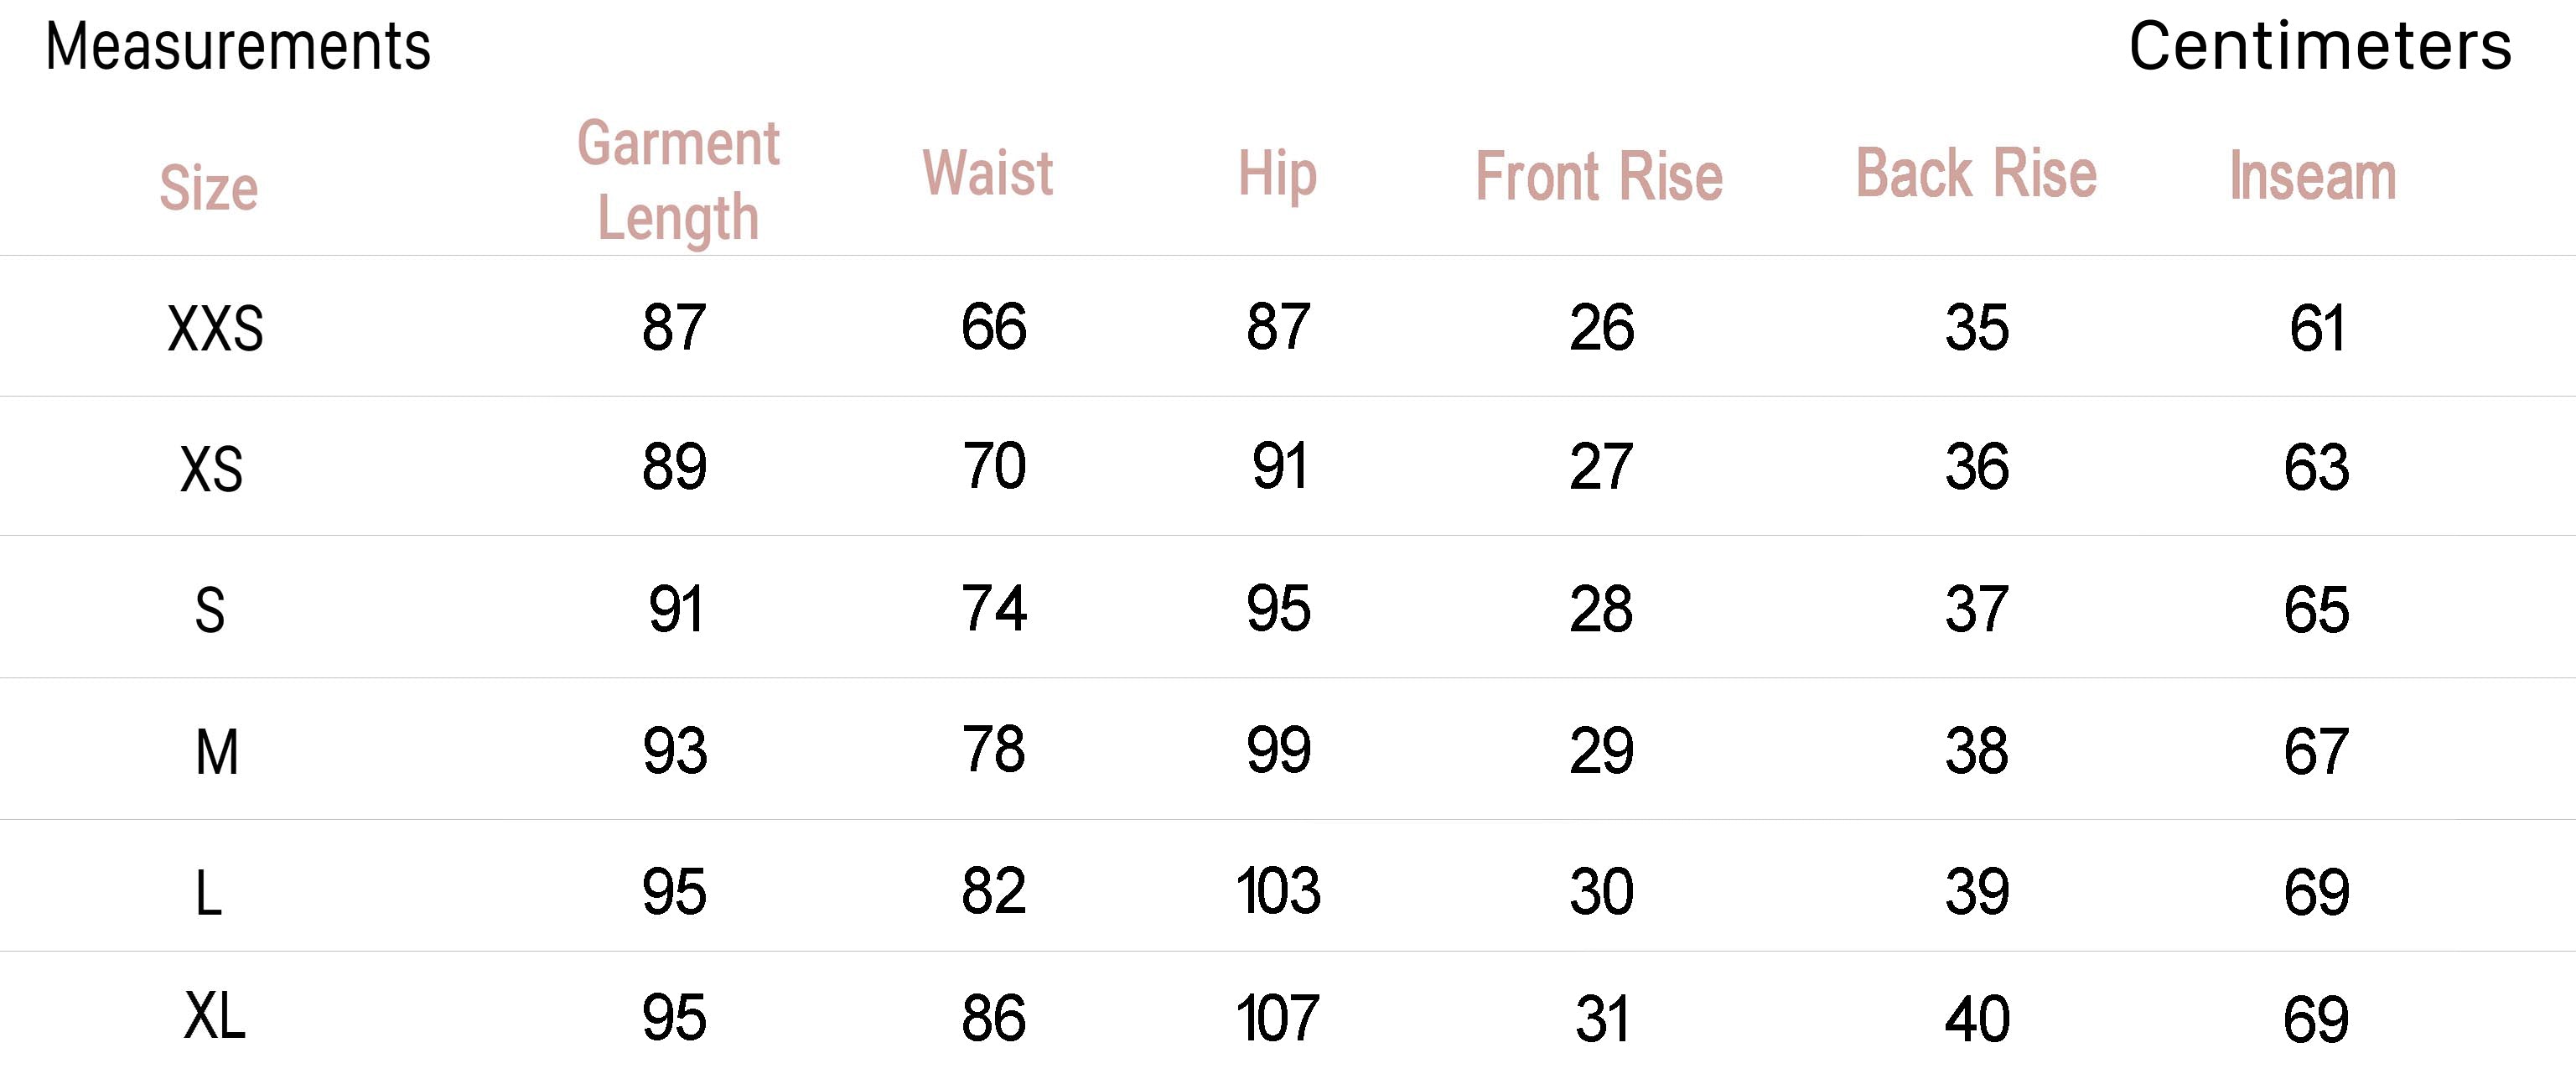The image size is (2576, 1079).
Task: Select the M size row label
Action: click(x=216, y=752)
